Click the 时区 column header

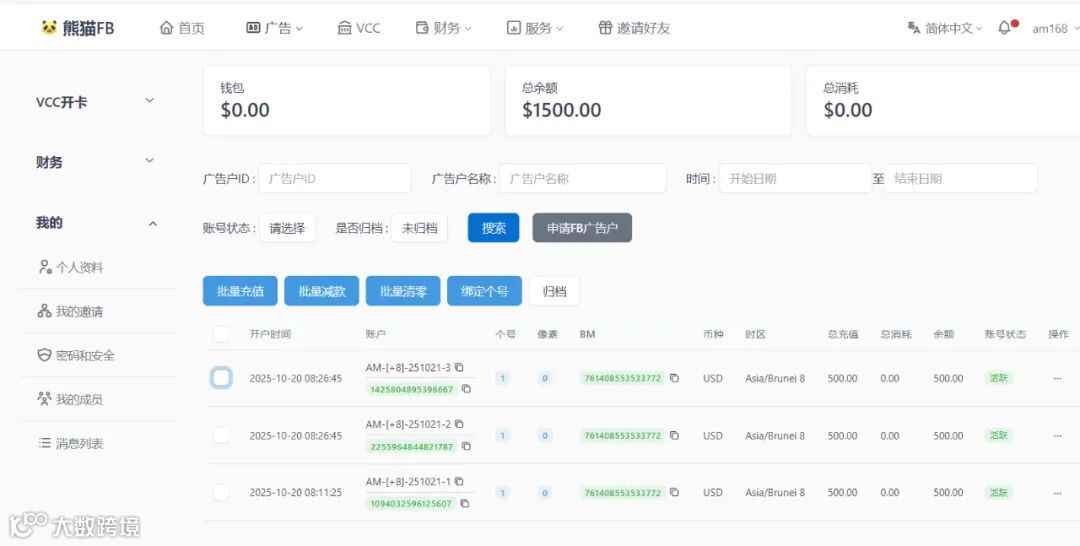755,335
